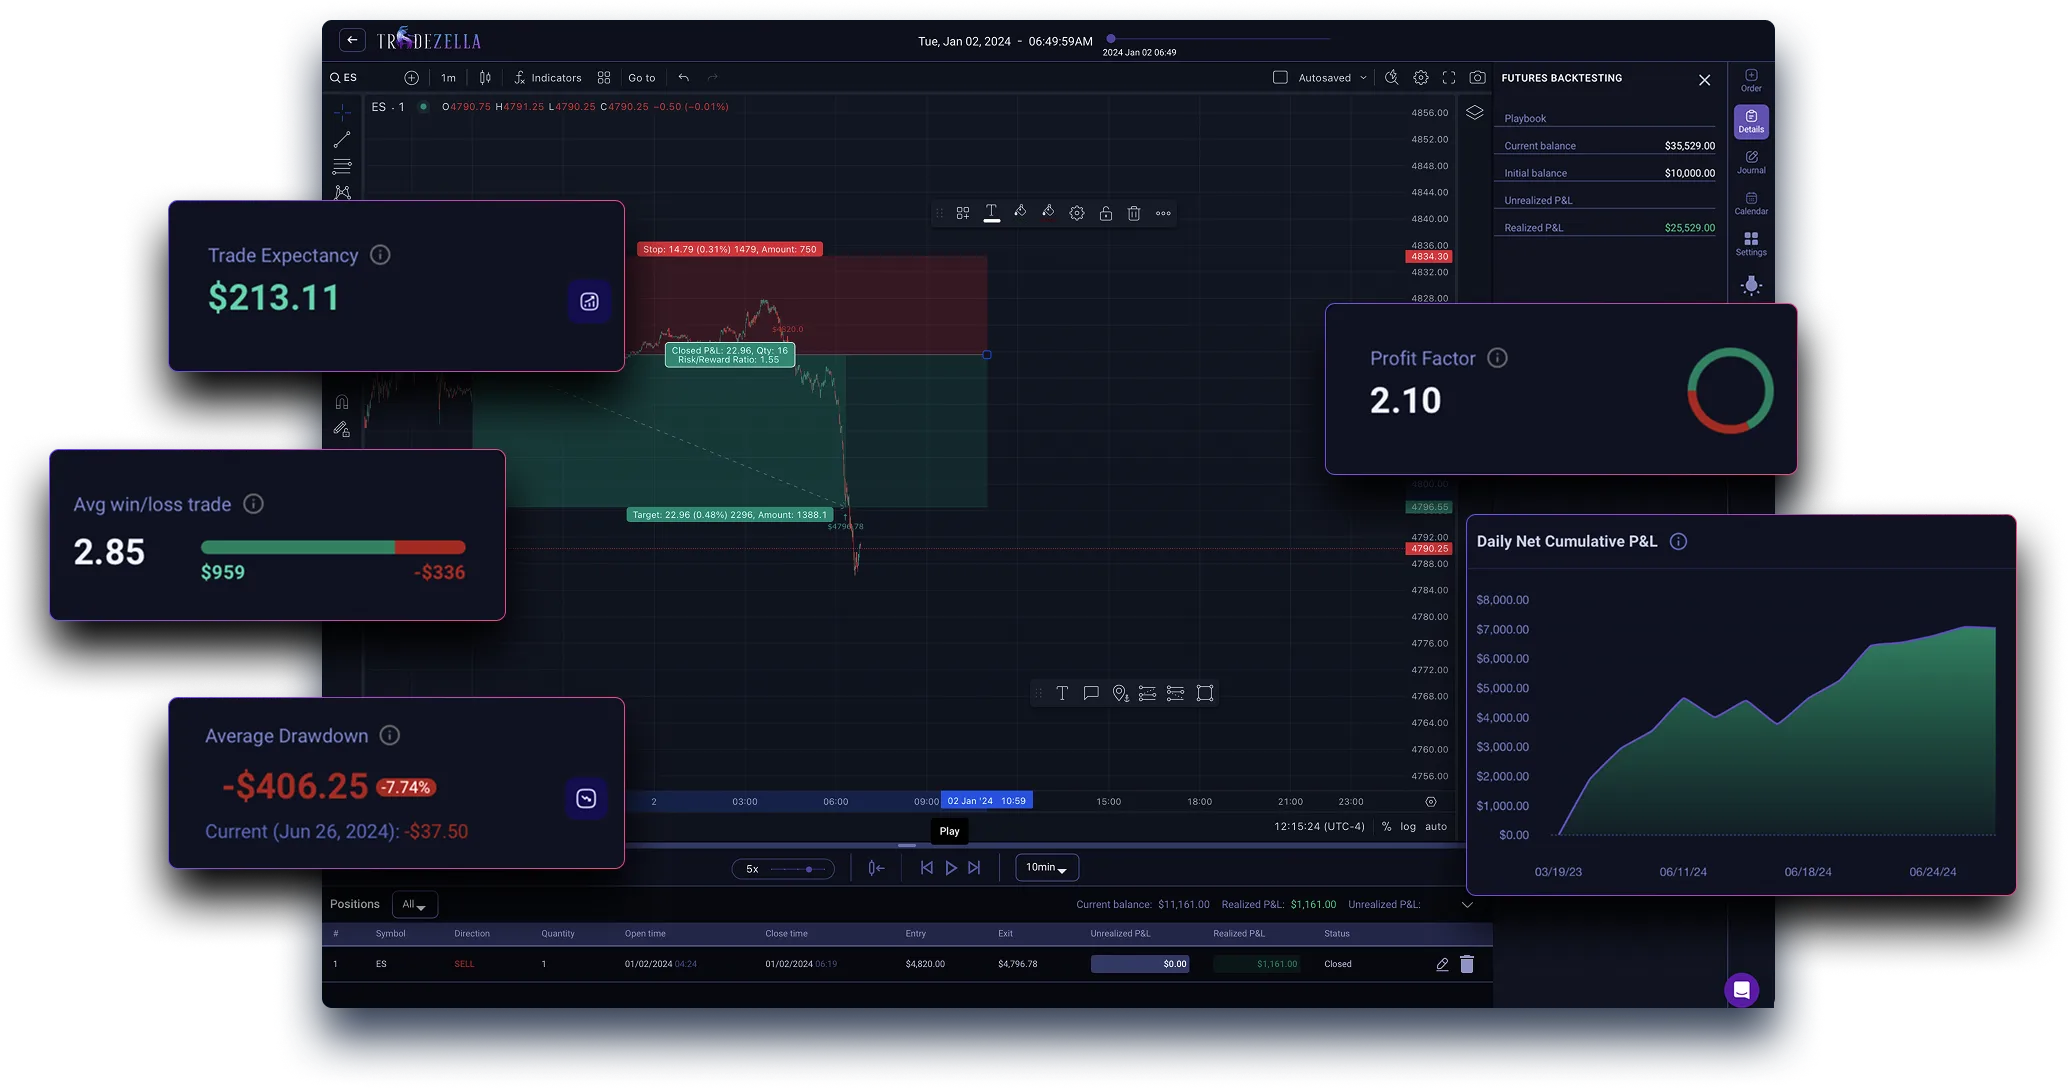Click the back arrow next to Tradezella logo
2068x1088 pixels.
click(352, 40)
